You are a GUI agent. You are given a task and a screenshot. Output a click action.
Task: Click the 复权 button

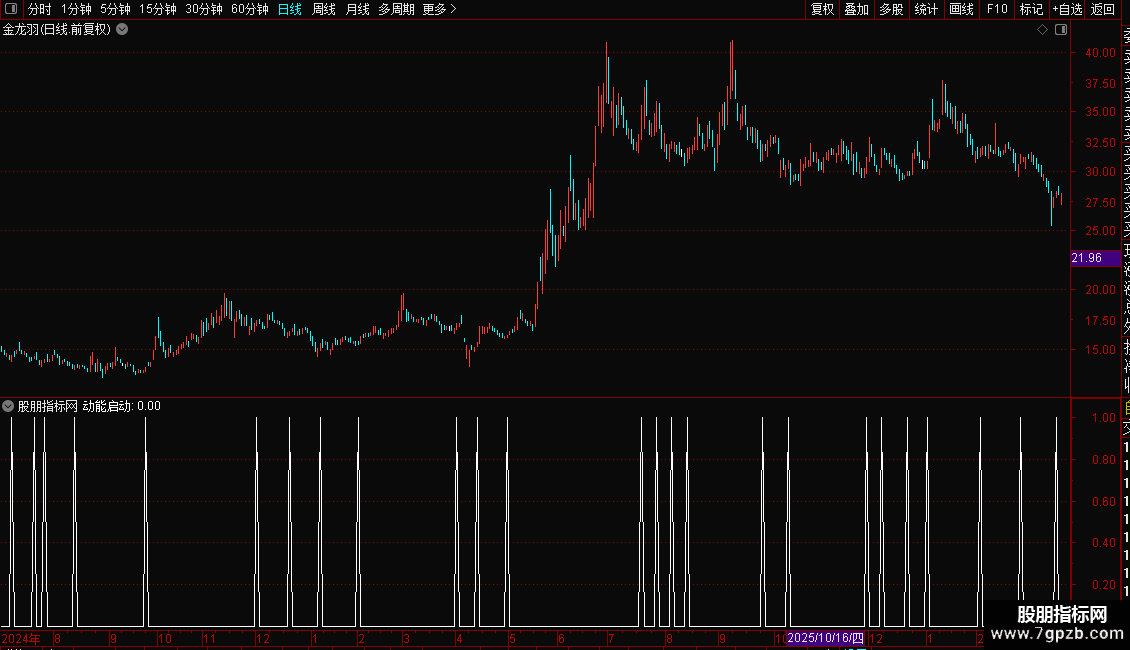pos(822,9)
